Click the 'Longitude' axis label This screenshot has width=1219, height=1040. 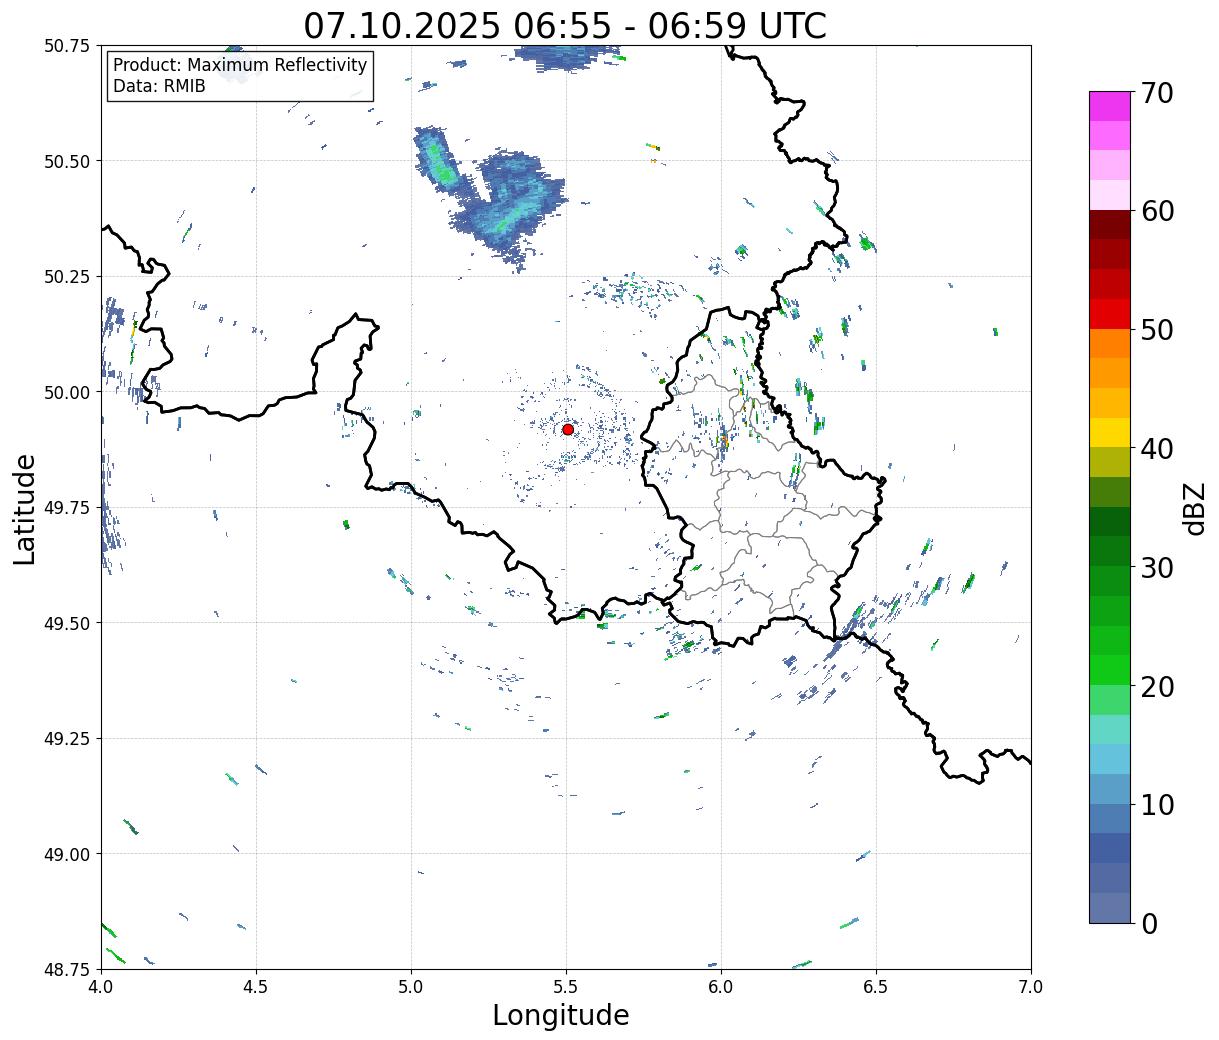pyautogui.click(x=561, y=1015)
